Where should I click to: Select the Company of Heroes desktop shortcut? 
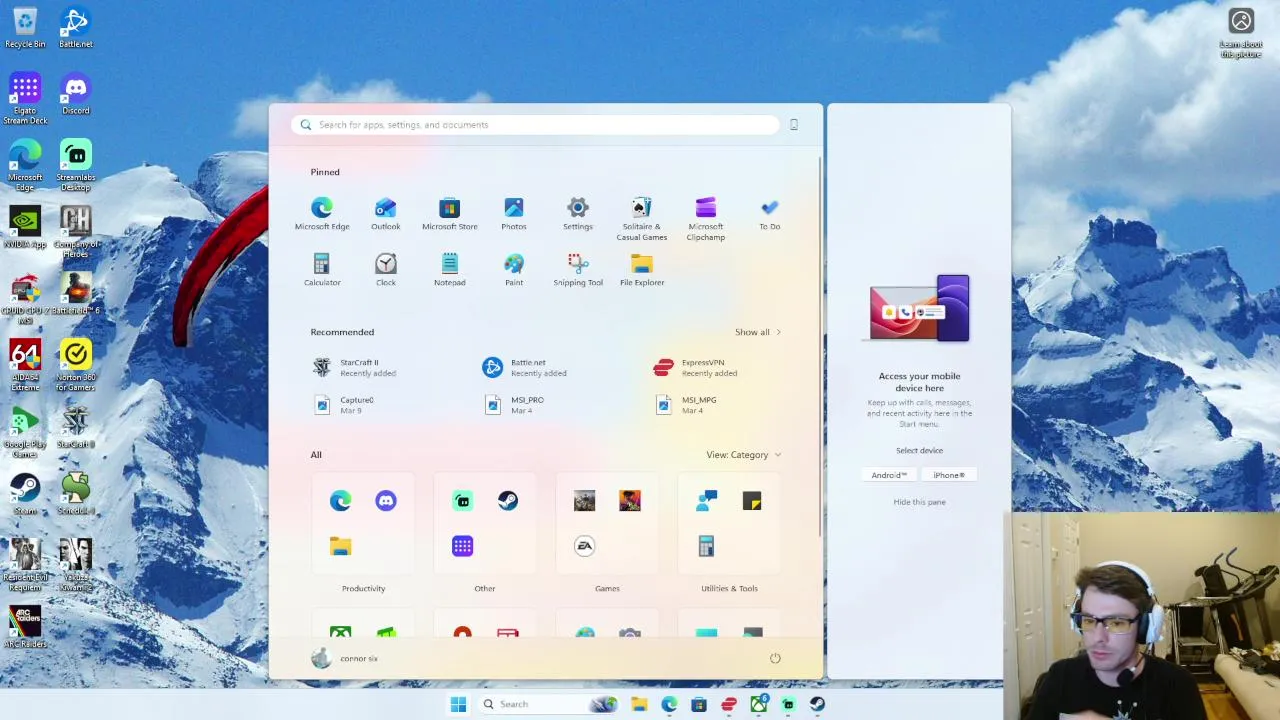[x=76, y=232]
